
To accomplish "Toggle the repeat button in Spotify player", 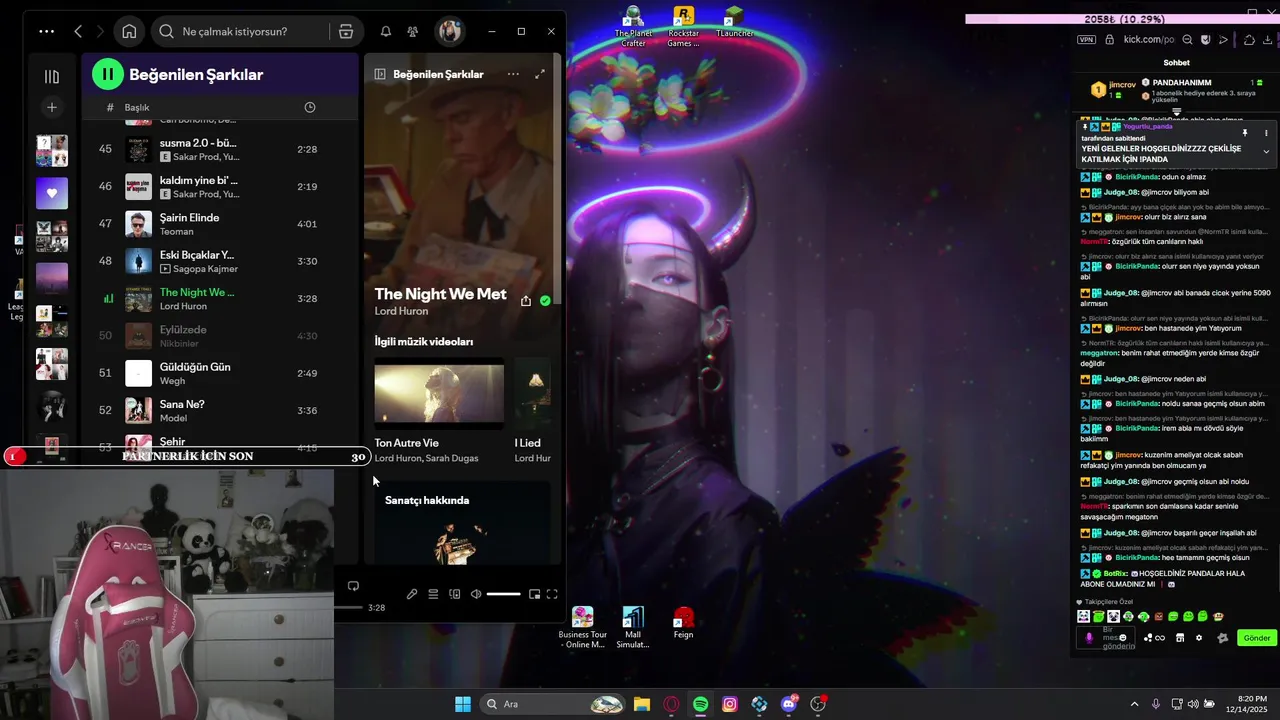I will 353,586.
